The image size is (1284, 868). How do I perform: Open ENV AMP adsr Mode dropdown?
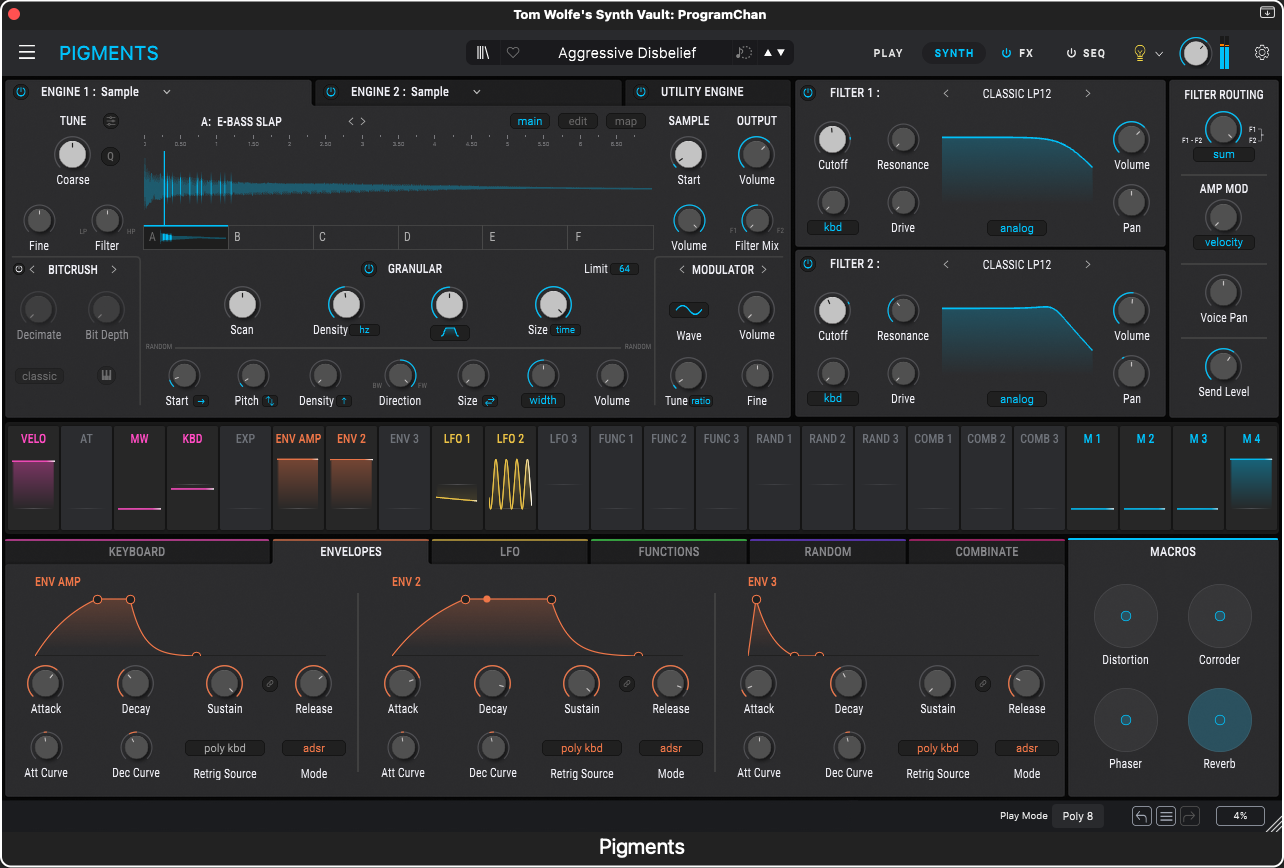click(313, 748)
